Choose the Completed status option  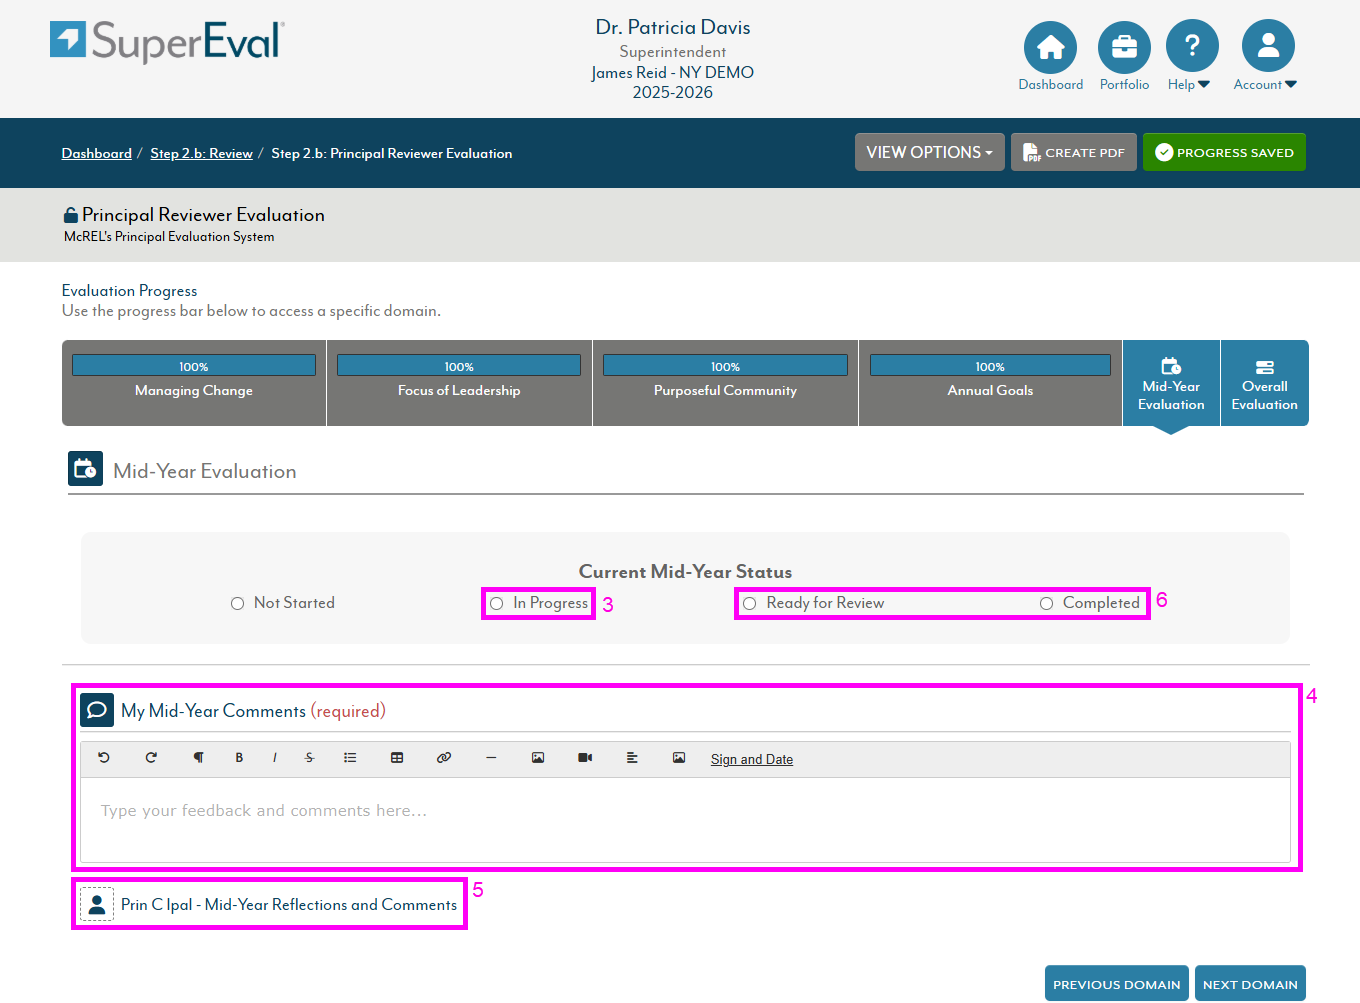point(1047,604)
